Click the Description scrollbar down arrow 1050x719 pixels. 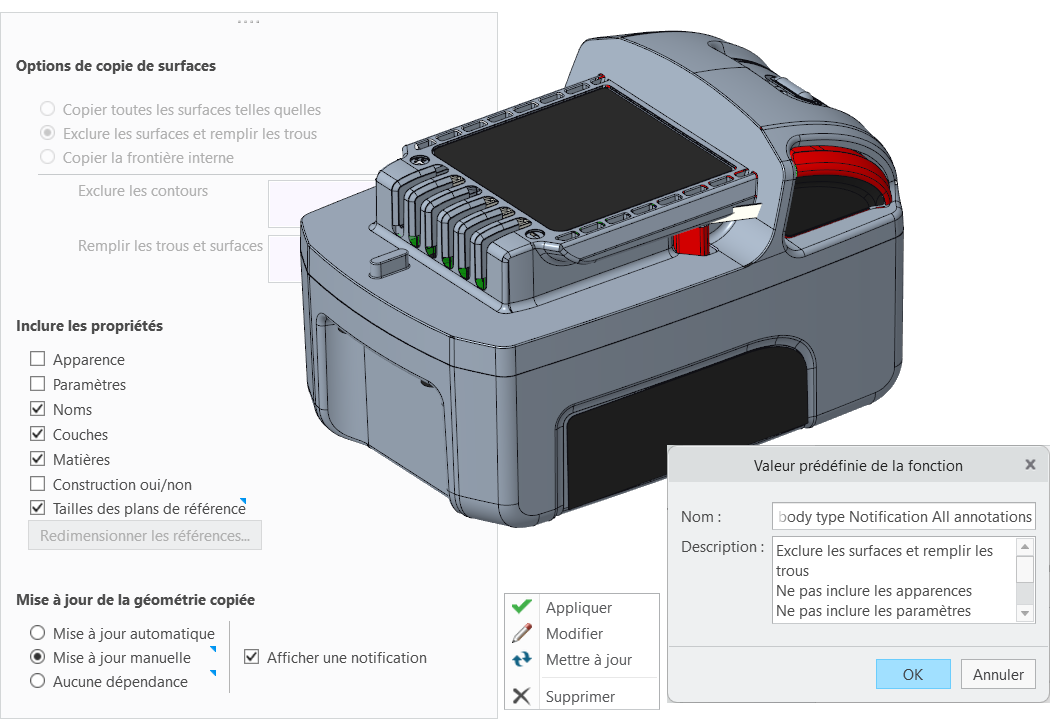pos(1025,613)
